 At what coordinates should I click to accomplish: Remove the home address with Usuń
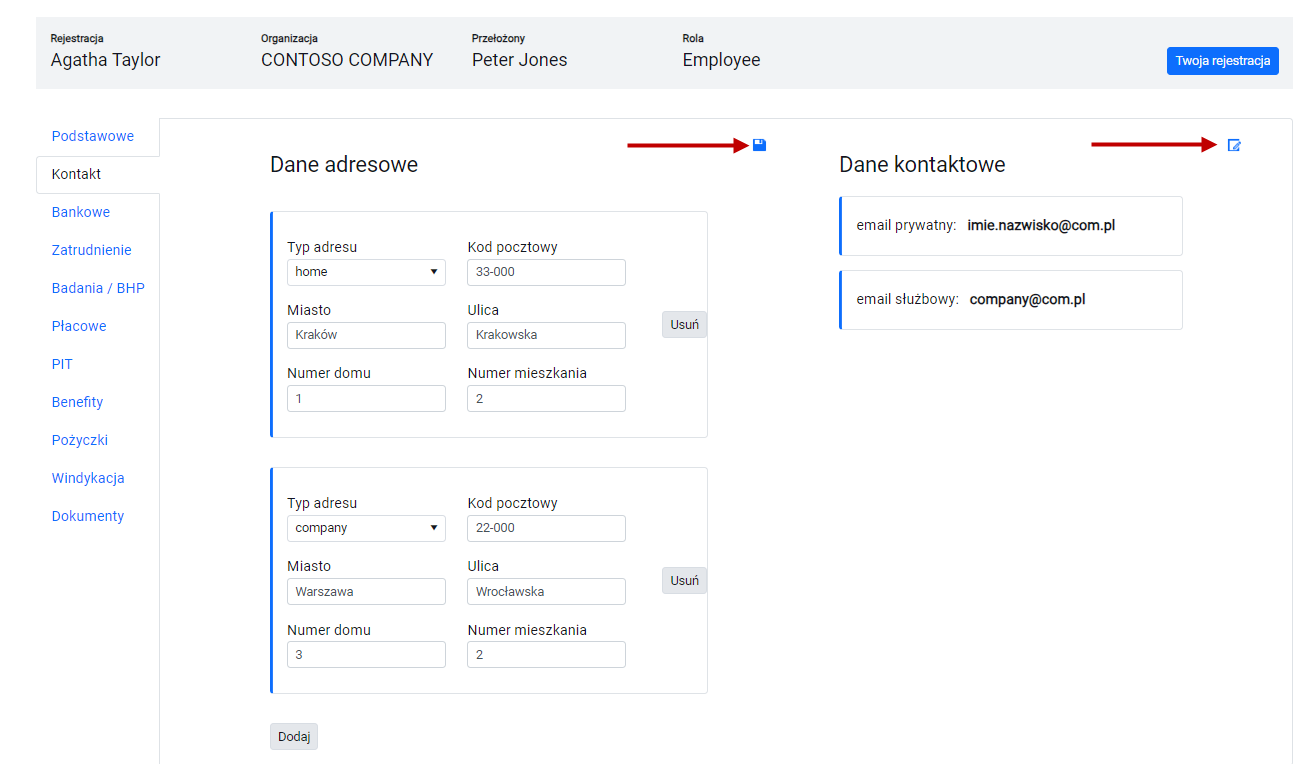click(684, 324)
